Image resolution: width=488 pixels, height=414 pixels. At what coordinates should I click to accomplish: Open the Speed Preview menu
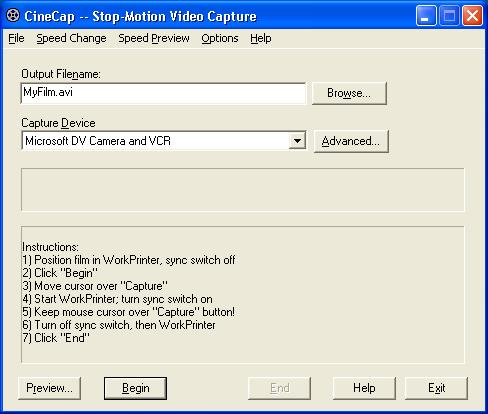coord(154,38)
